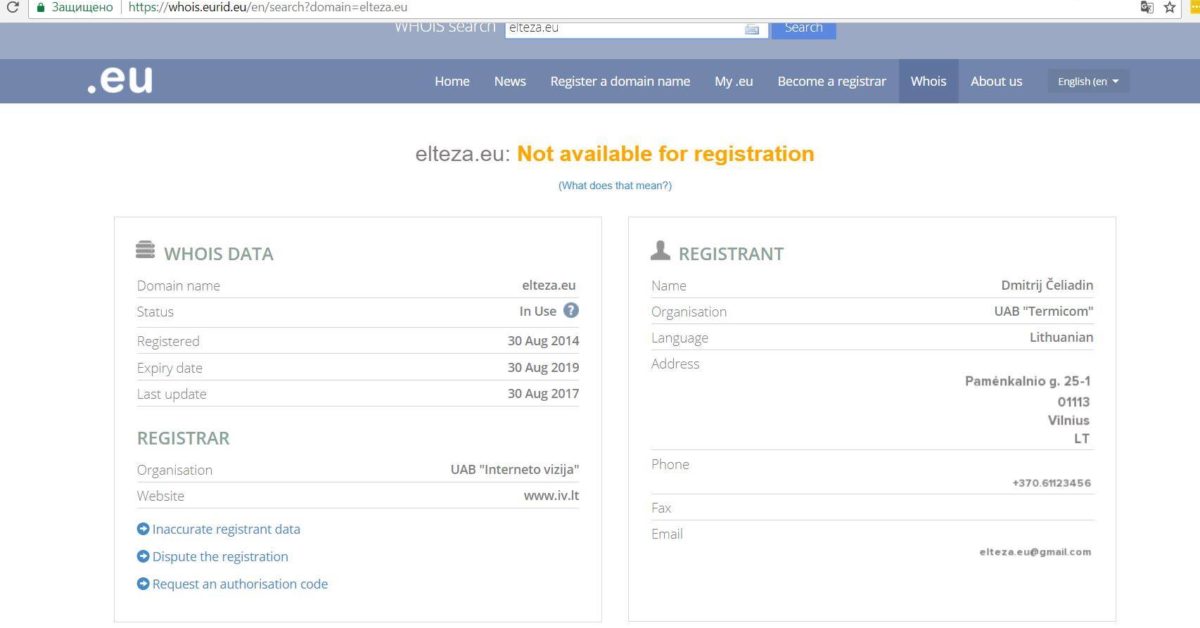Open the English language dropdown
Image resolution: width=1200 pixels, height=628 pixels.
click(x=1088, y=81)
